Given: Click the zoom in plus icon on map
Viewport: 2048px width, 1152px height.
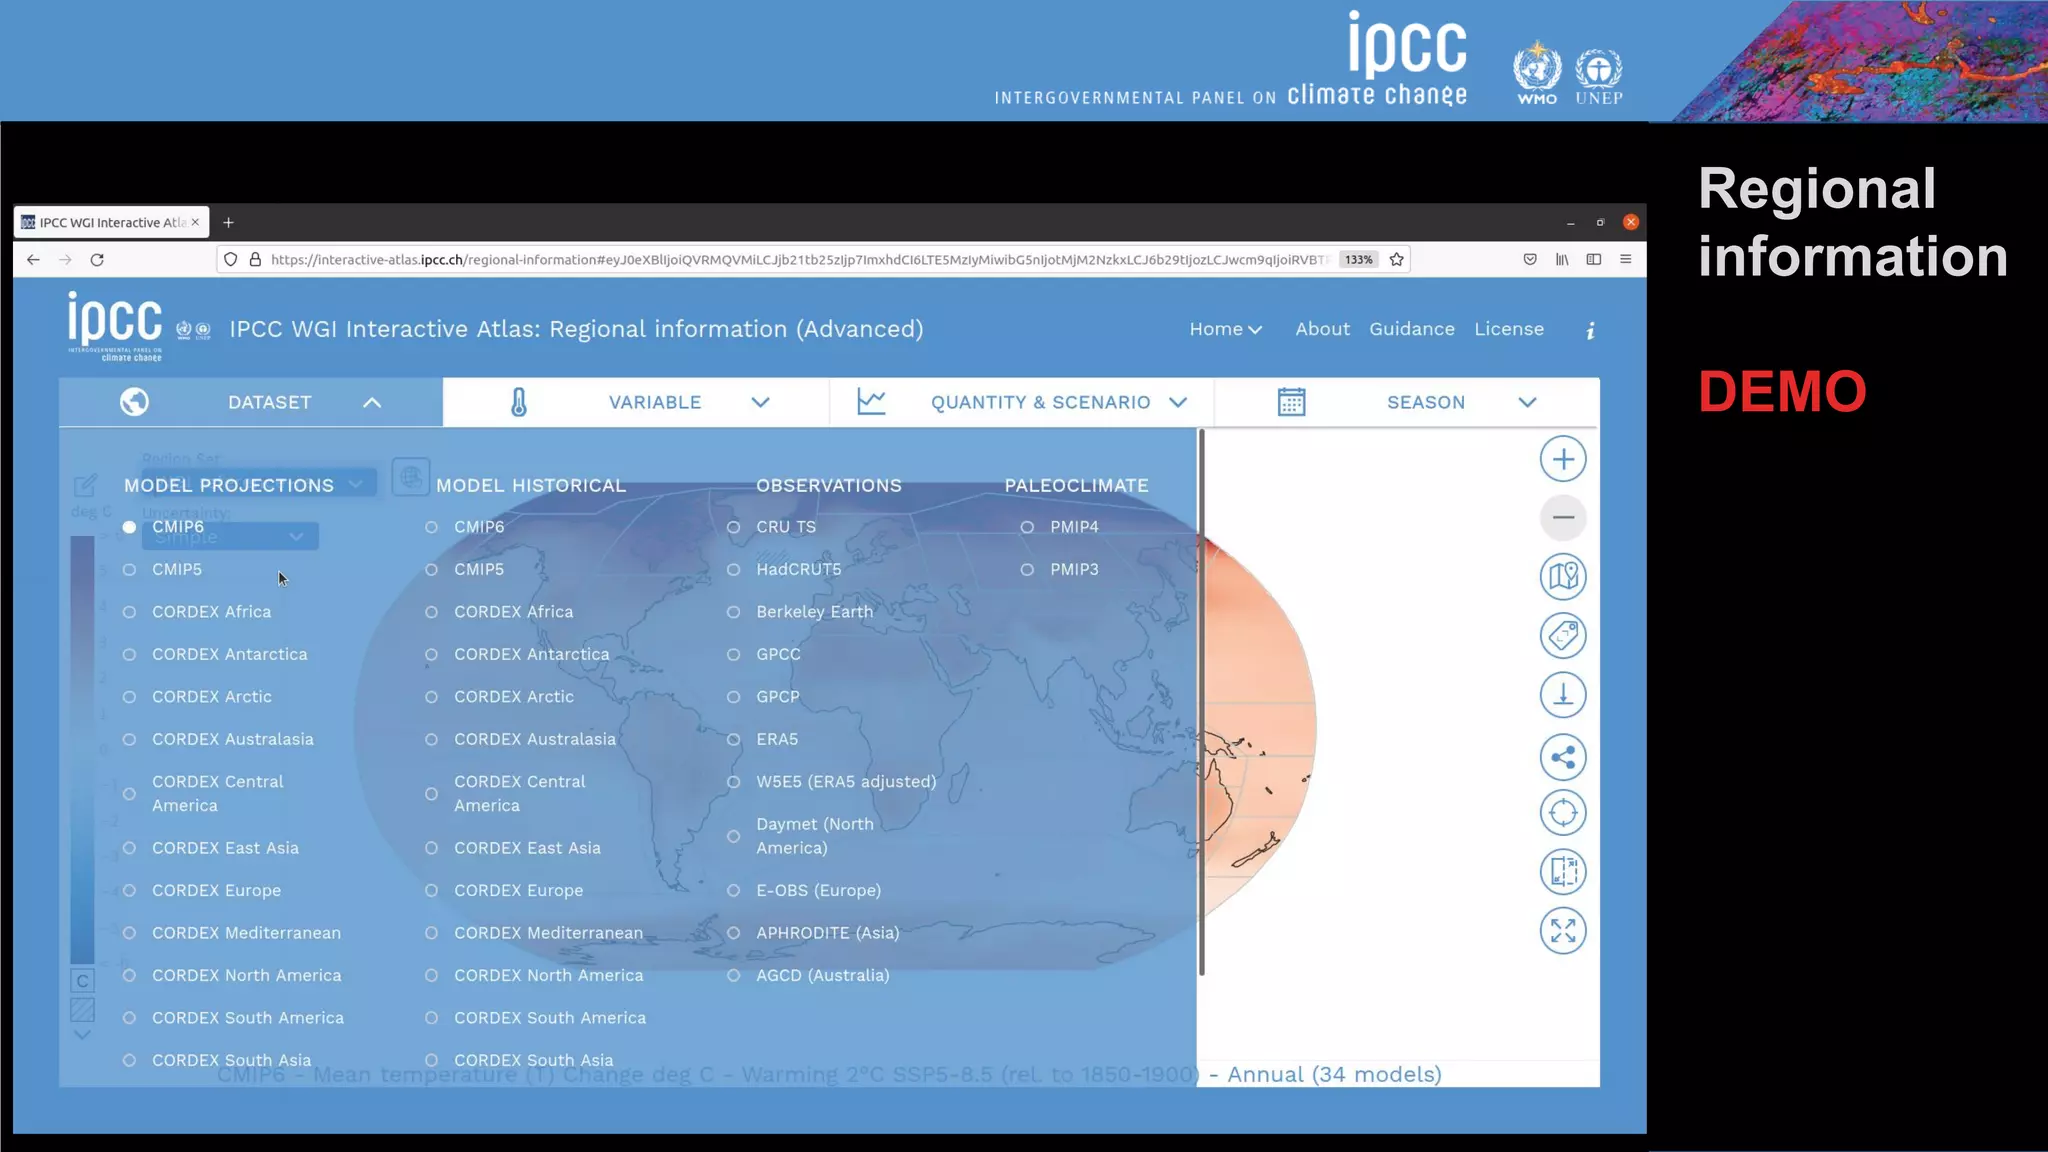Looking at the screenshot, I should click(1563, 459).
